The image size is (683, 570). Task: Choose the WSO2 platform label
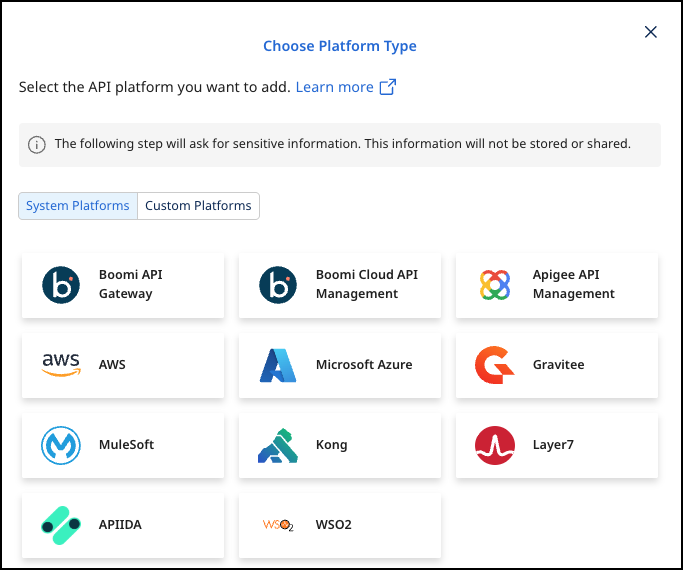tap(334, 525)
